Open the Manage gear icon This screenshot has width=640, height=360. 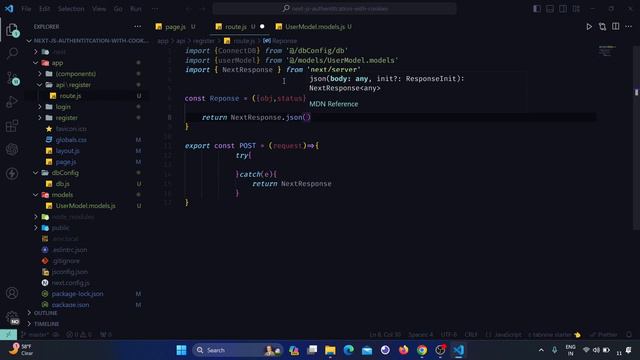[12, 317]
